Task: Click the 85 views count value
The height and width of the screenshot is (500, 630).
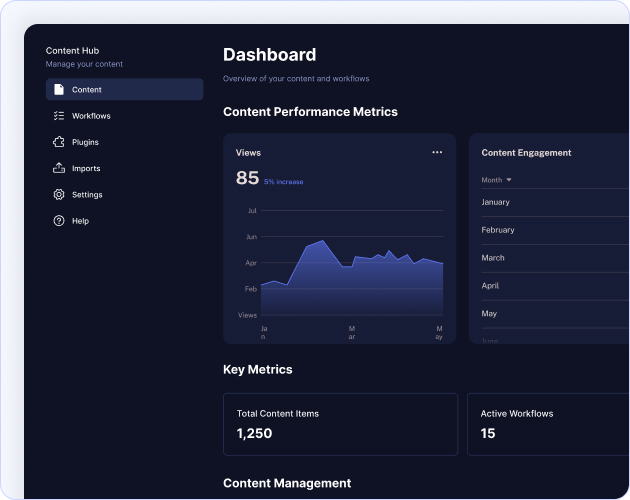Action: [x=247, y=178]
